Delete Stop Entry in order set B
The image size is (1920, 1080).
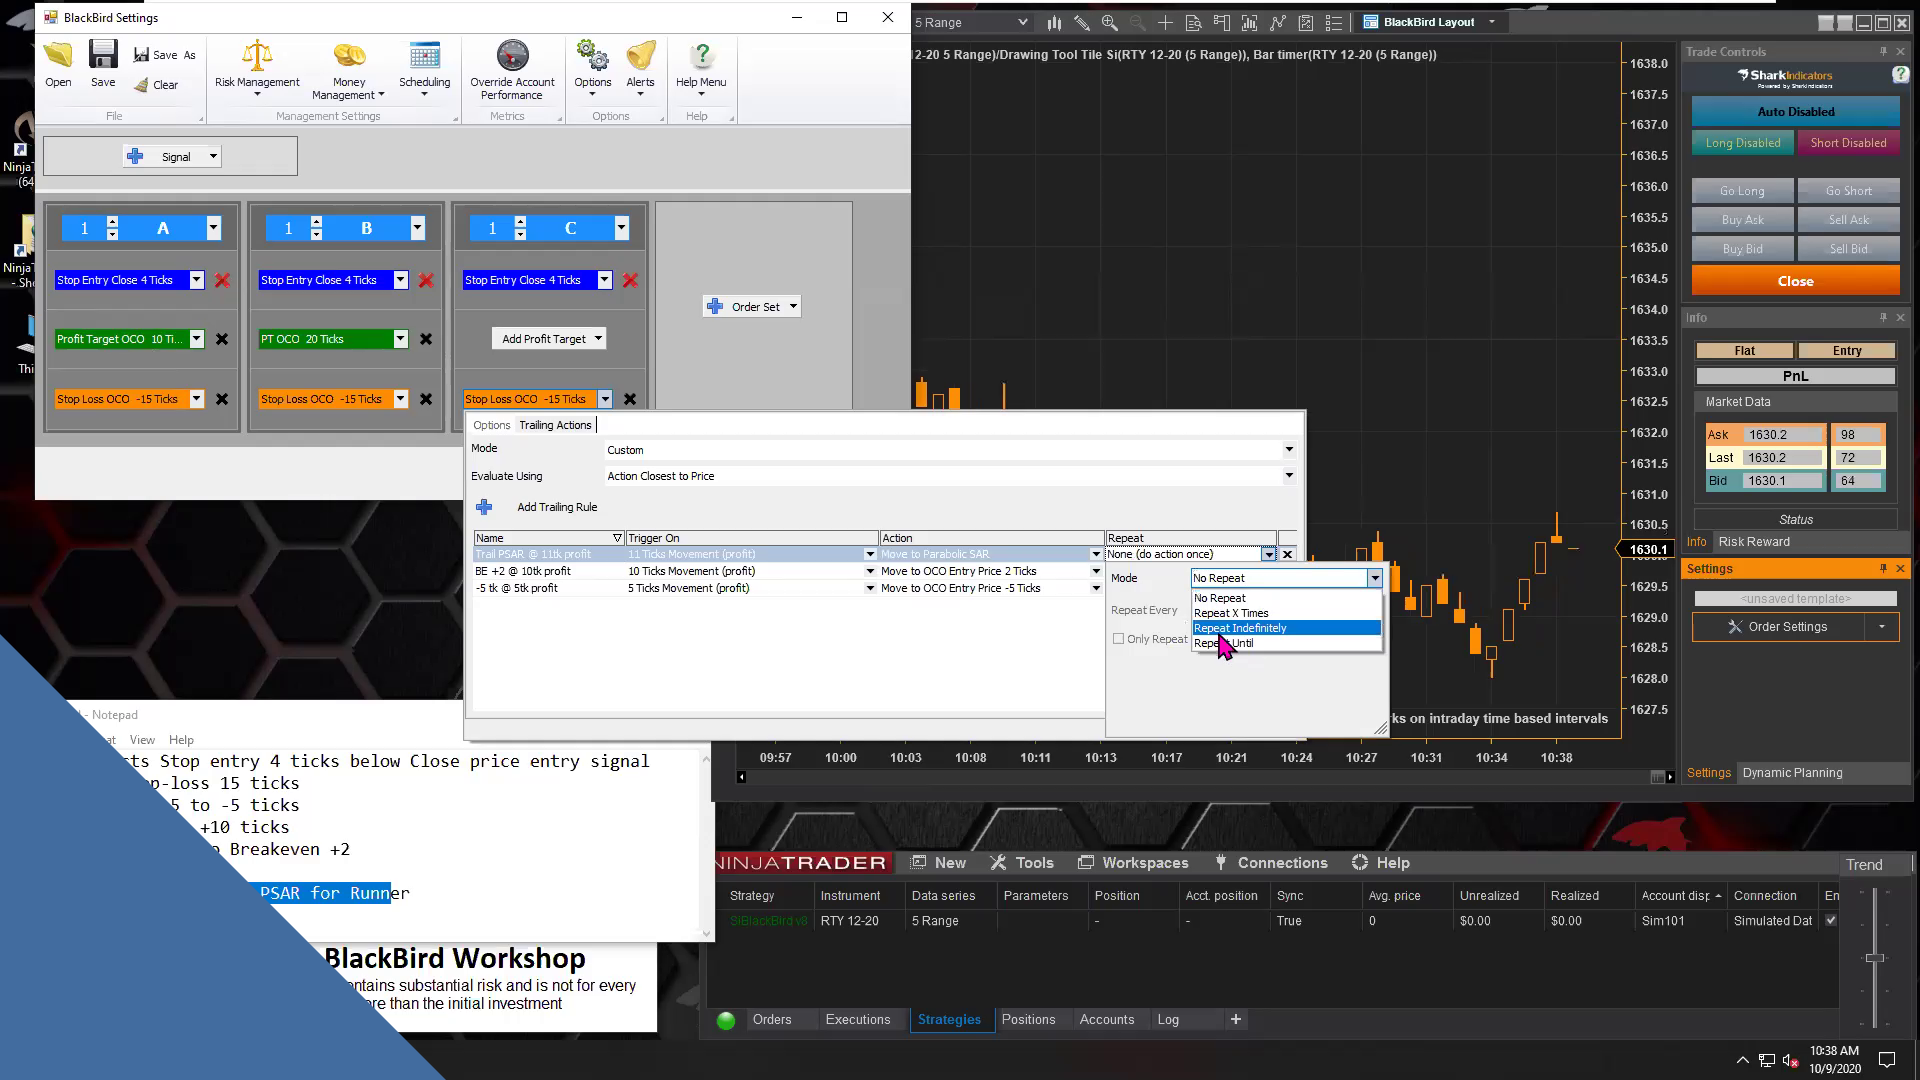[426, 280]
